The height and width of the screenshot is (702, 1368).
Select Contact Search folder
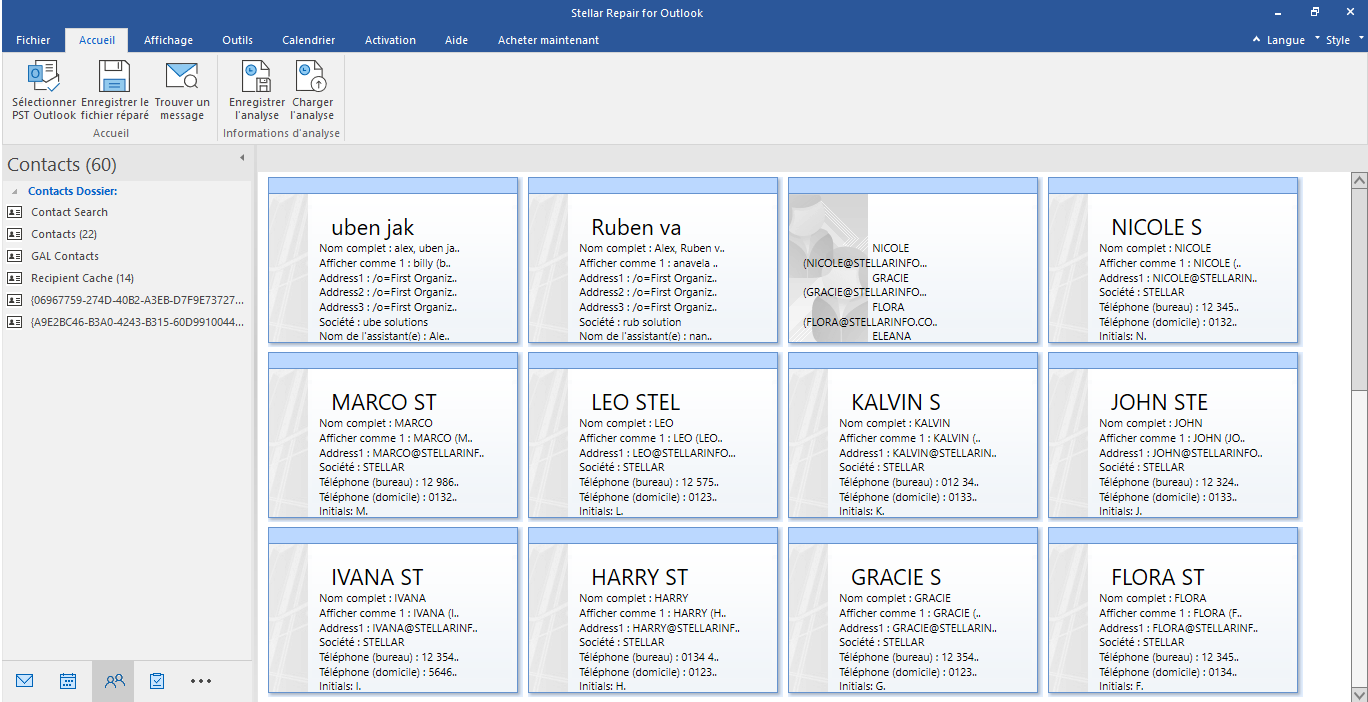click(69, 212)
